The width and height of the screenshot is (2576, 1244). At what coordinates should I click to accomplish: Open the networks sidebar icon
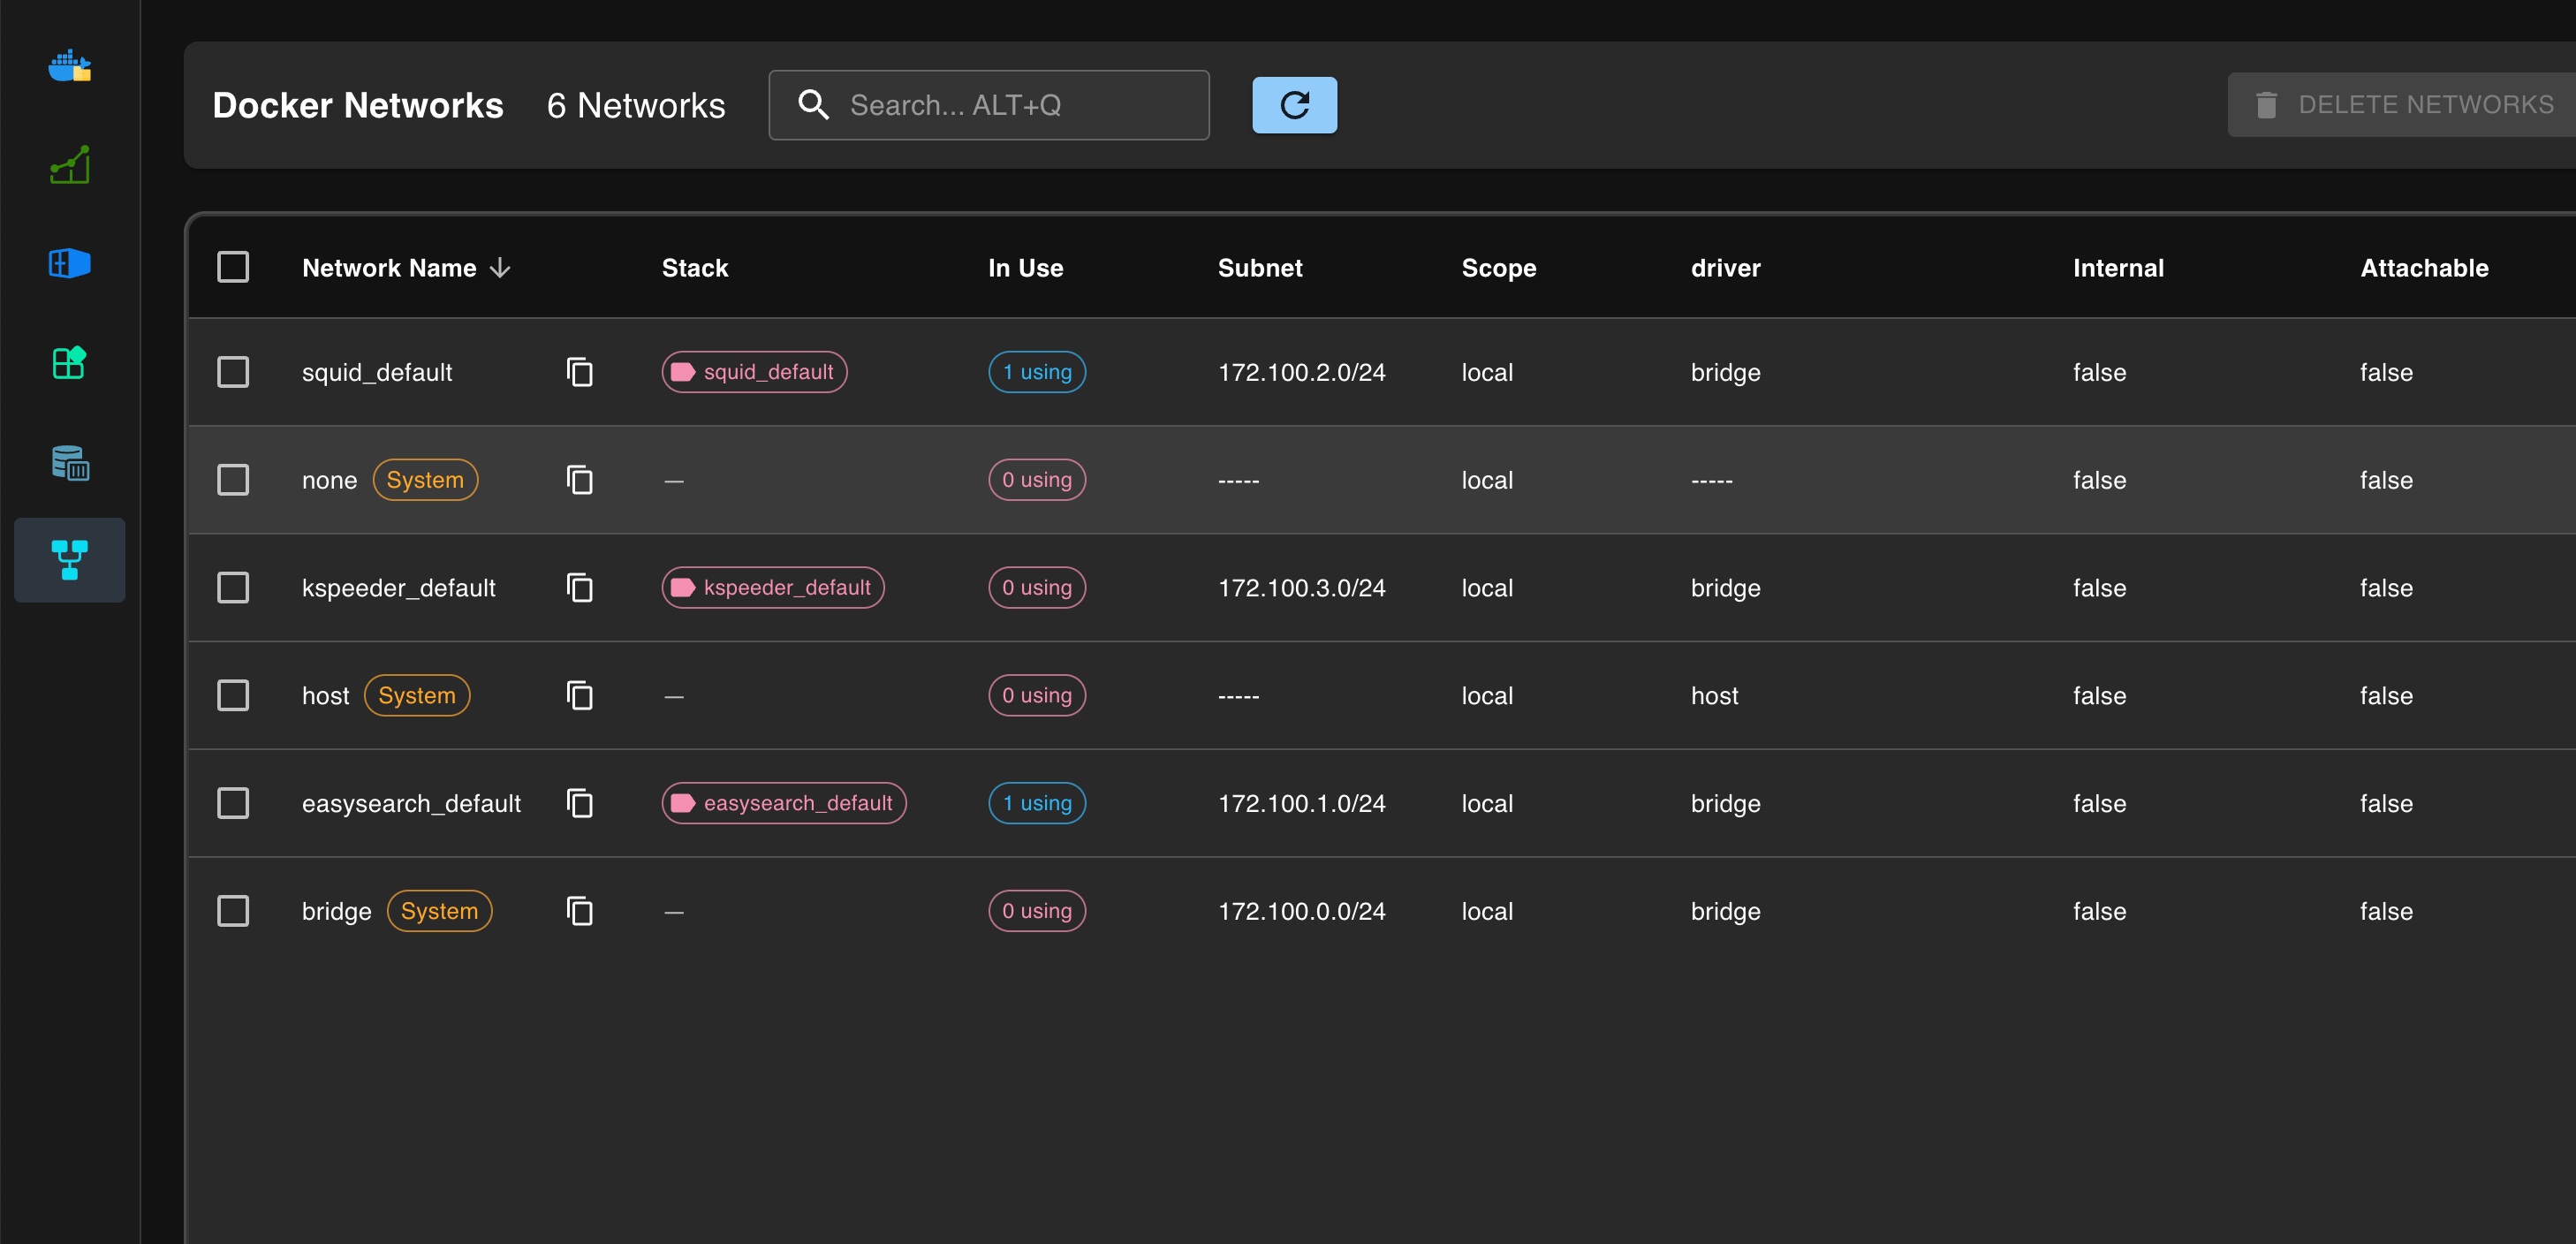coord(70,560)
